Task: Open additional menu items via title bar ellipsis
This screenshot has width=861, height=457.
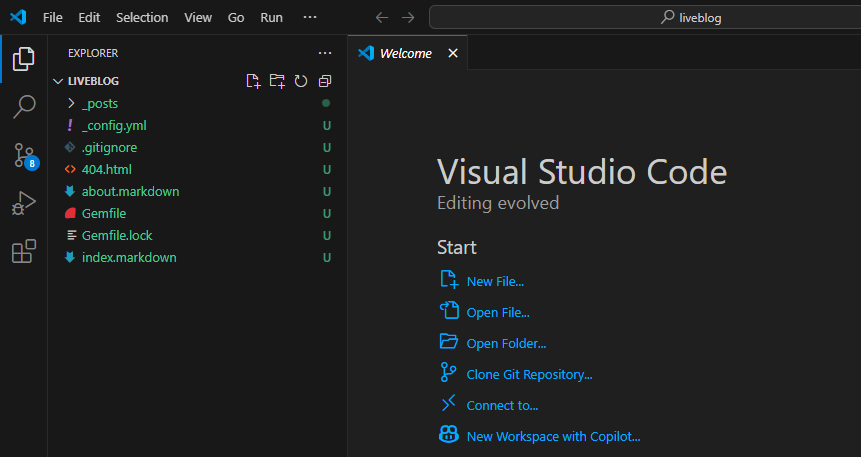Action: [x=310, y=17]
